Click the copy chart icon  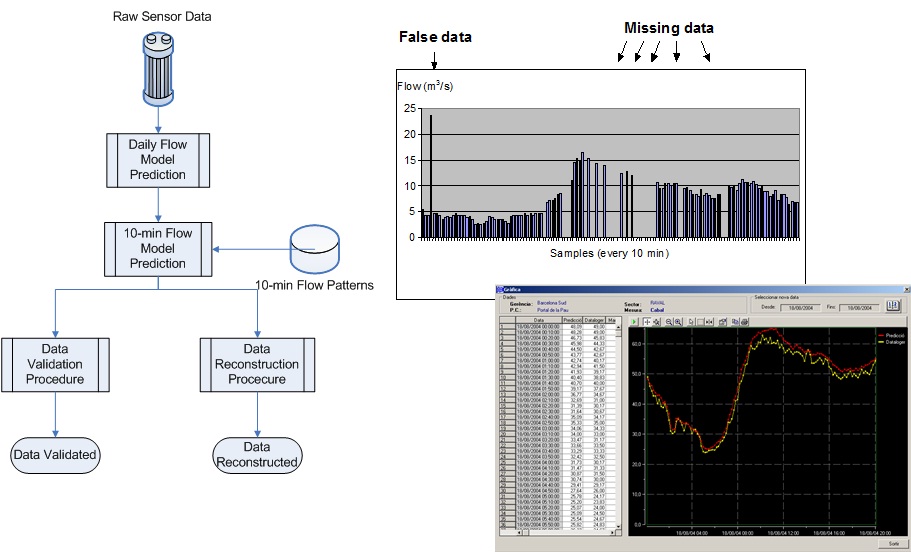(734, 322)
